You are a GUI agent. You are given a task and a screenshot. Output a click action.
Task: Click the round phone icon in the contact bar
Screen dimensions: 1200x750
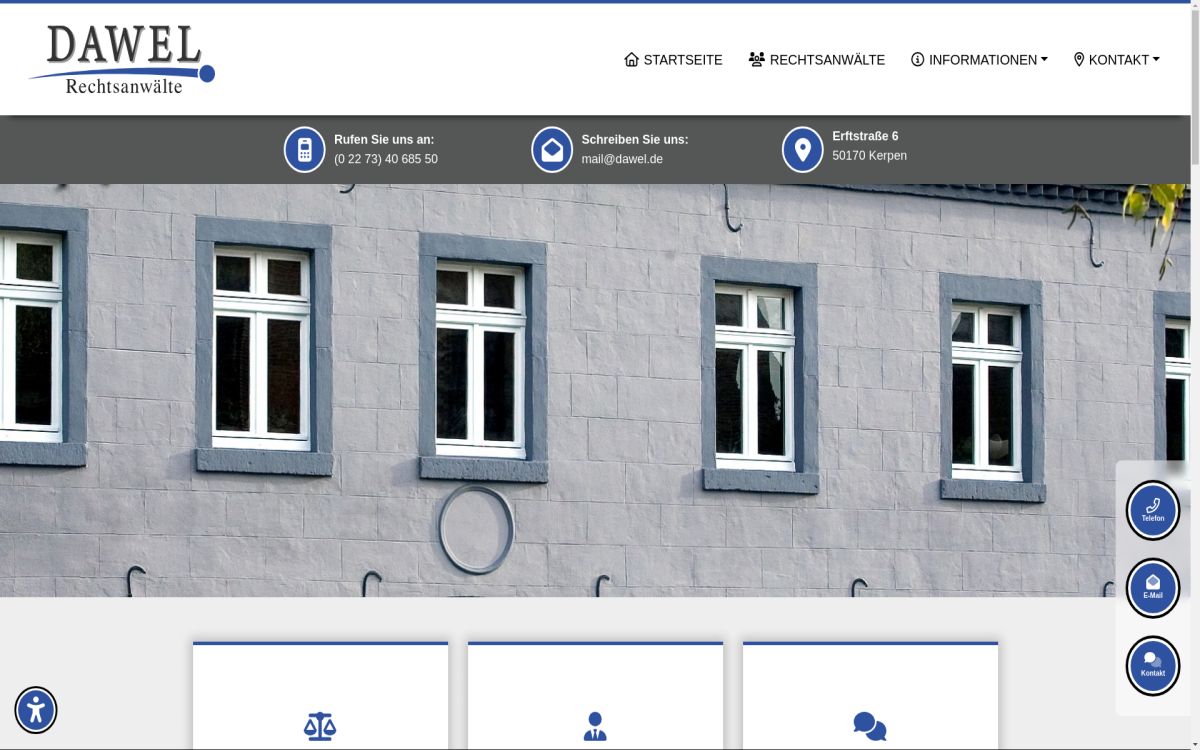[x=304, y=149]
